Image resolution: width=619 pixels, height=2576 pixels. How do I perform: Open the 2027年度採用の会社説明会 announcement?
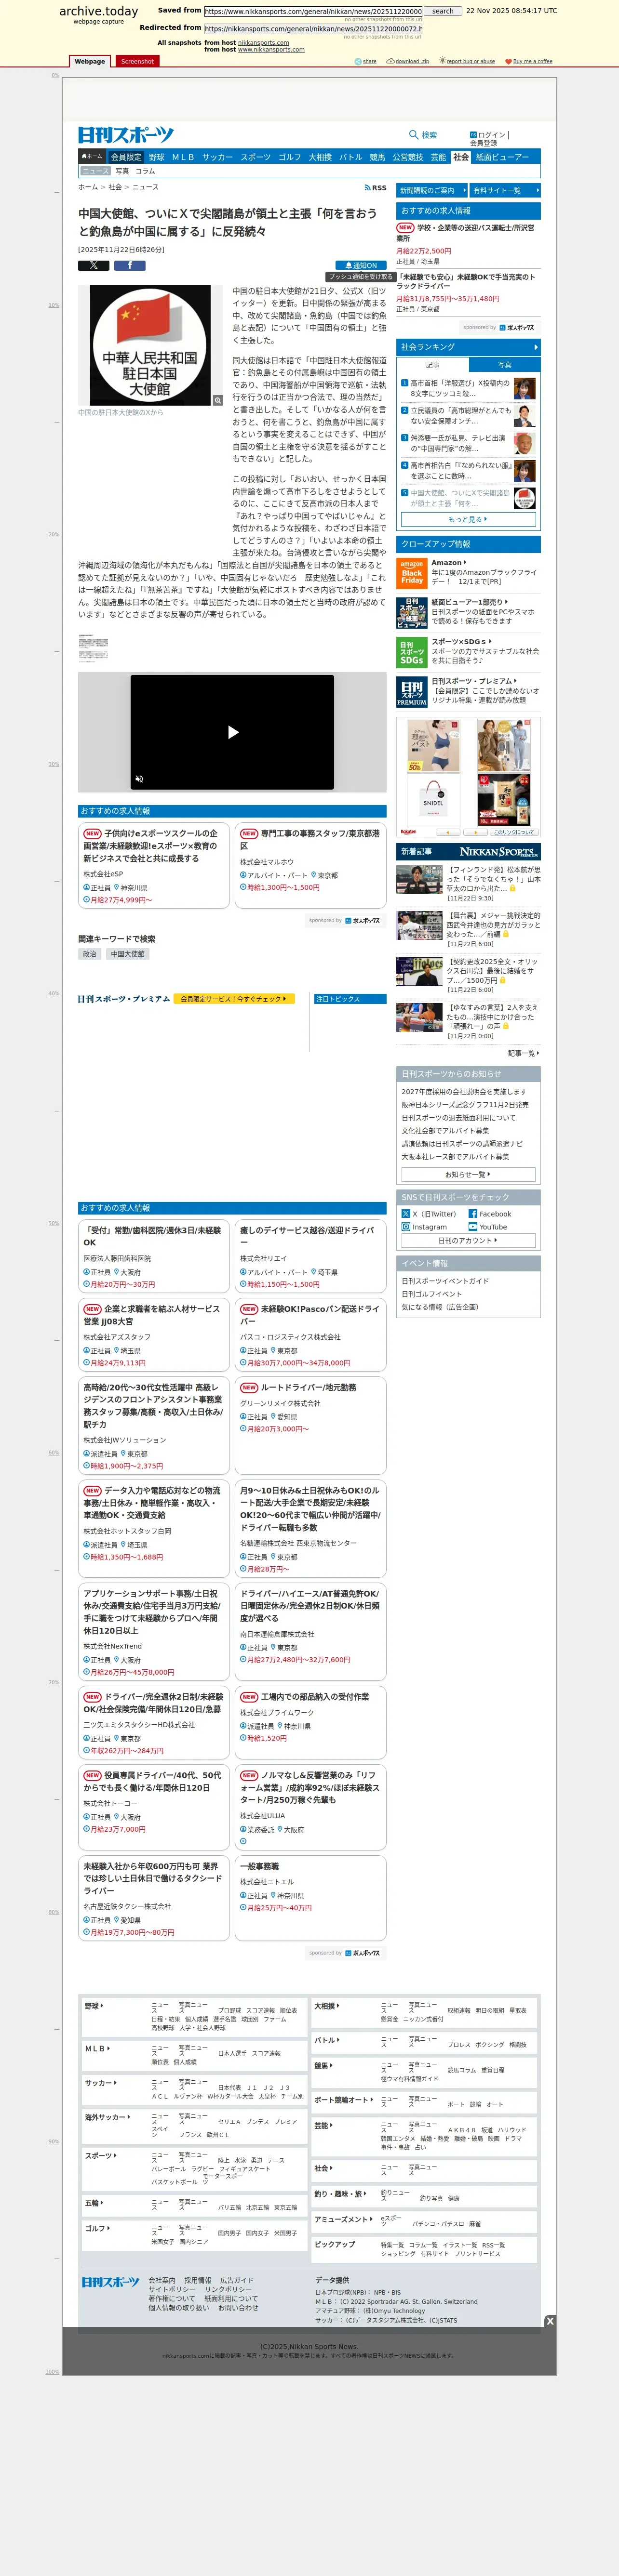coord(463,1092)
